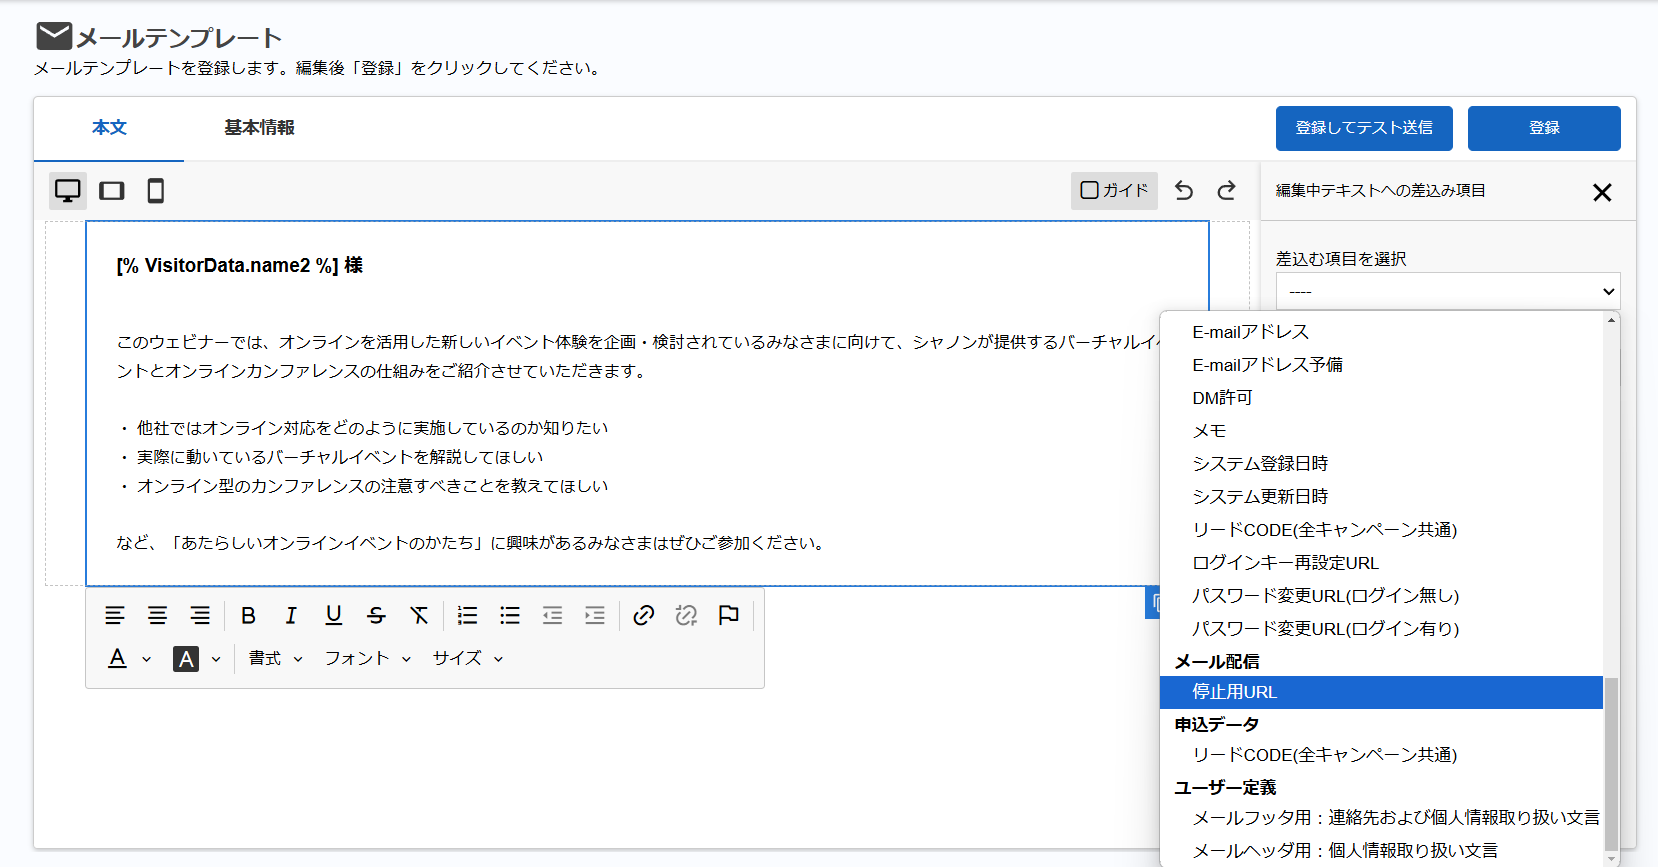Click the paragraph starting このウェビナーでは
This screenshot has height=867, width=1658.
point(638,356)
